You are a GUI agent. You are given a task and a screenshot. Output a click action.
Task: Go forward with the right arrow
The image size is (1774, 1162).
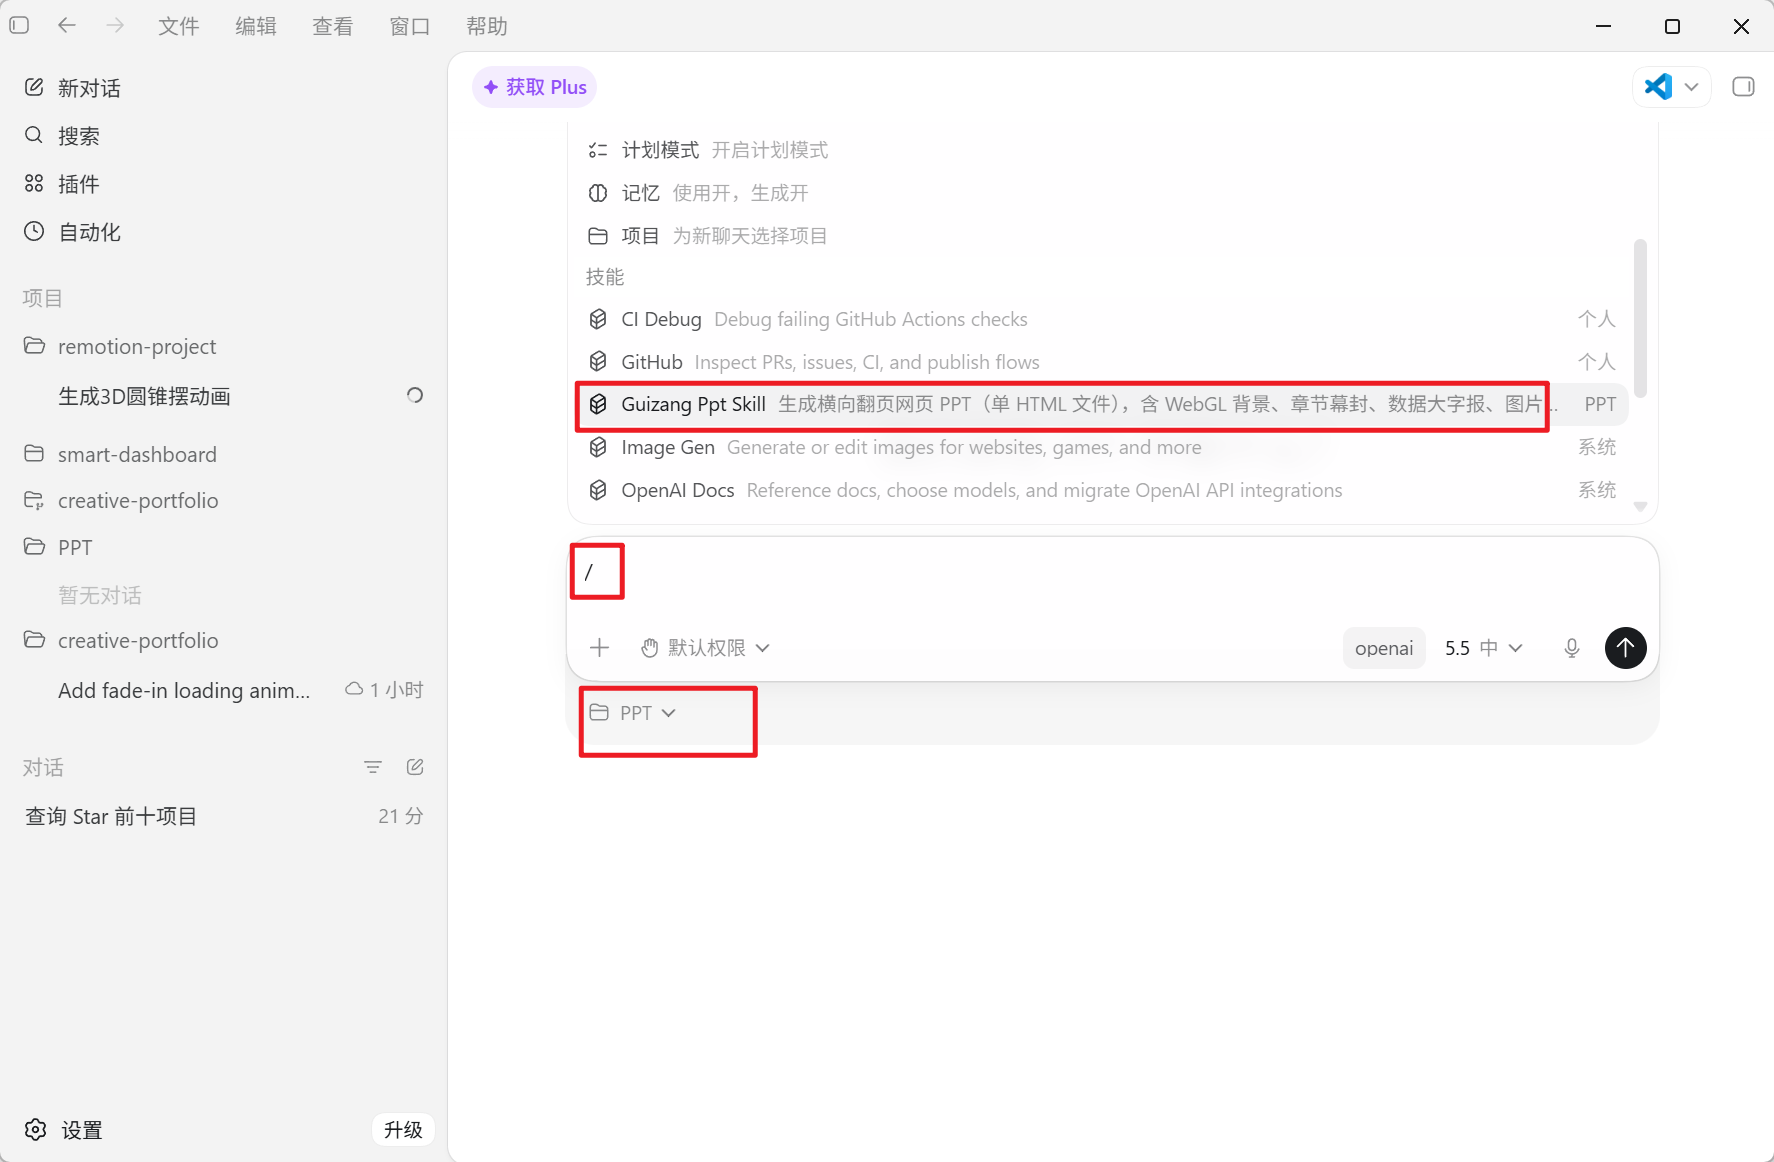click(x=115, y=25)
